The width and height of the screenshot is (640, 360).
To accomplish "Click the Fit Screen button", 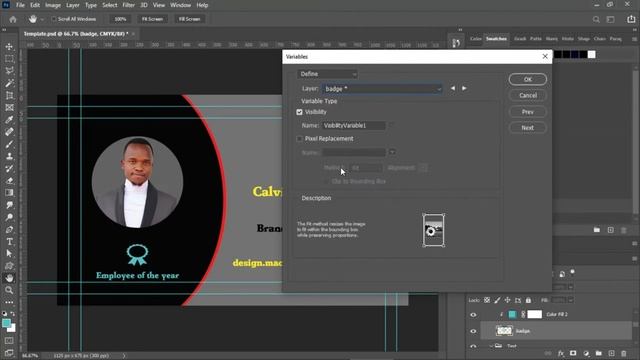I will coord(152,19).
